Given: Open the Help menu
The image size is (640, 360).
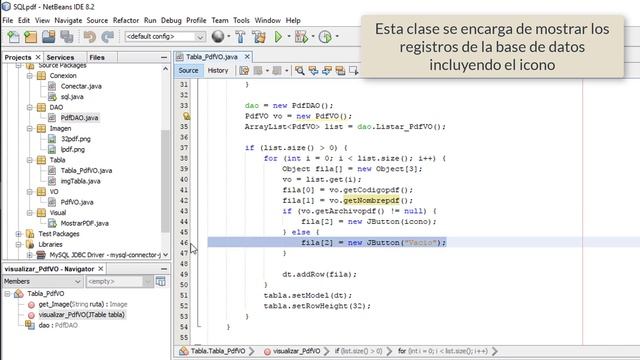Looking at the screenshot, I should coord(293,20).
